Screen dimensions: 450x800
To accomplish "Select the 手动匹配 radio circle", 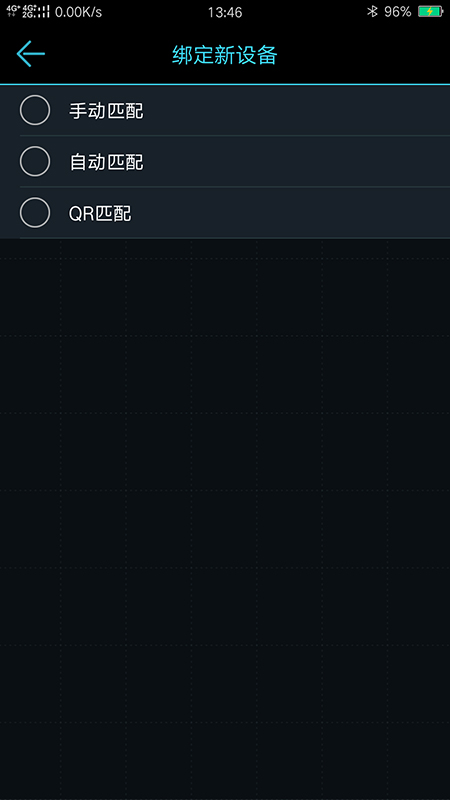I will click(x=35, y=110).
